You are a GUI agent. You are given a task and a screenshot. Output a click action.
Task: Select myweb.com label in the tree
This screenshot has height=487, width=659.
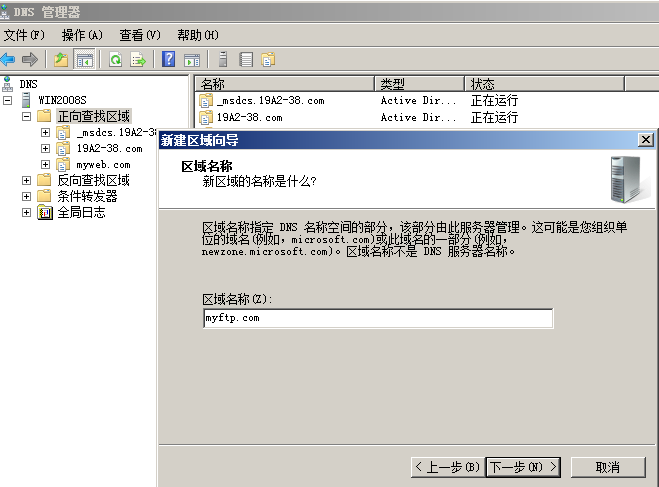coord(103,165)
